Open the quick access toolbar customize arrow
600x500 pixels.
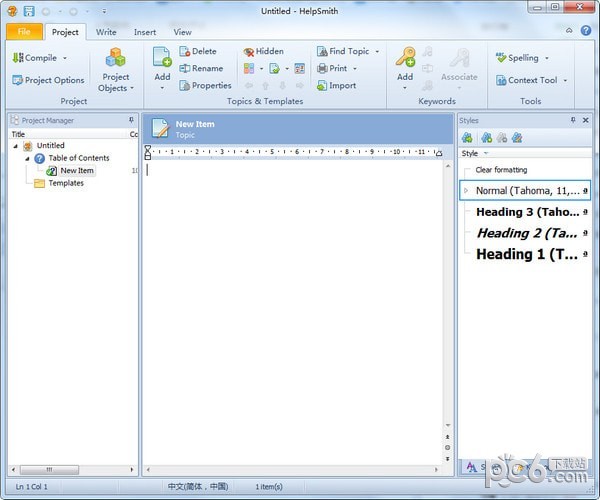click(x=104, y=11)
